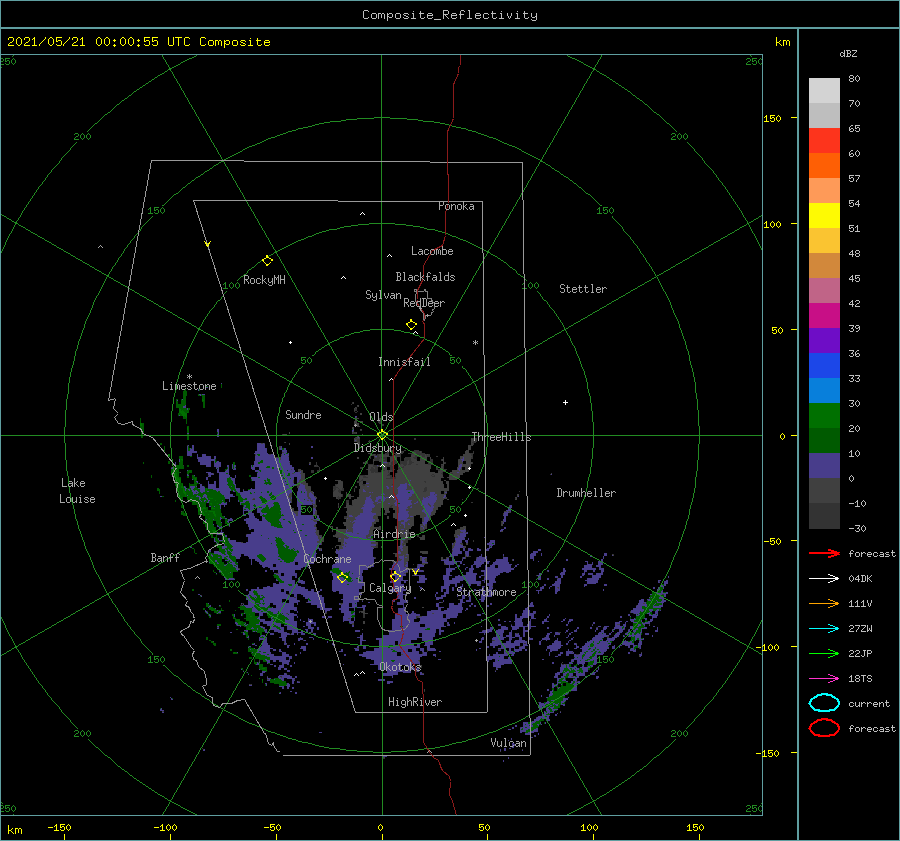The width and height of the screenshot is (900, 841).
Task: Click the HighRiver city label
Action: click(x=415, y=702)
